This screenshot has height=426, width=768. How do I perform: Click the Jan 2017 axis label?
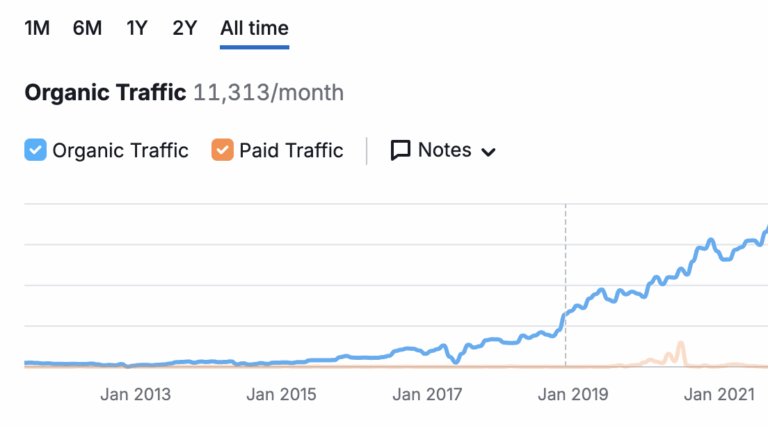427,394
